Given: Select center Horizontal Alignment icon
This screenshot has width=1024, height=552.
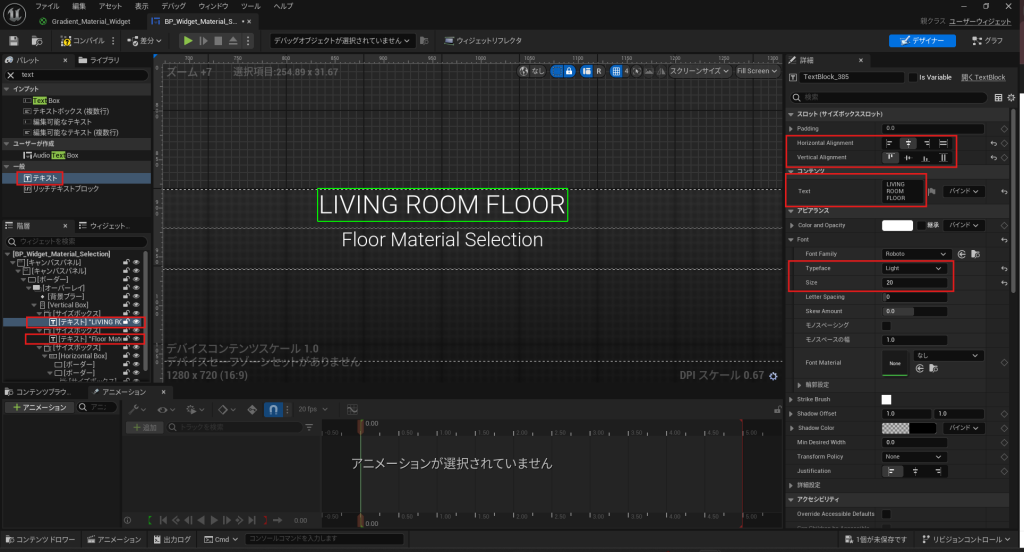Looking at the screenshot, I should pos(908,143).
